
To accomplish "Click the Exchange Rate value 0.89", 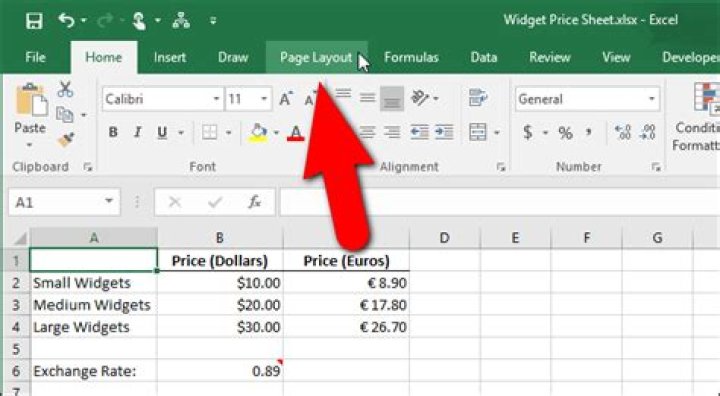I will point(220,371).
